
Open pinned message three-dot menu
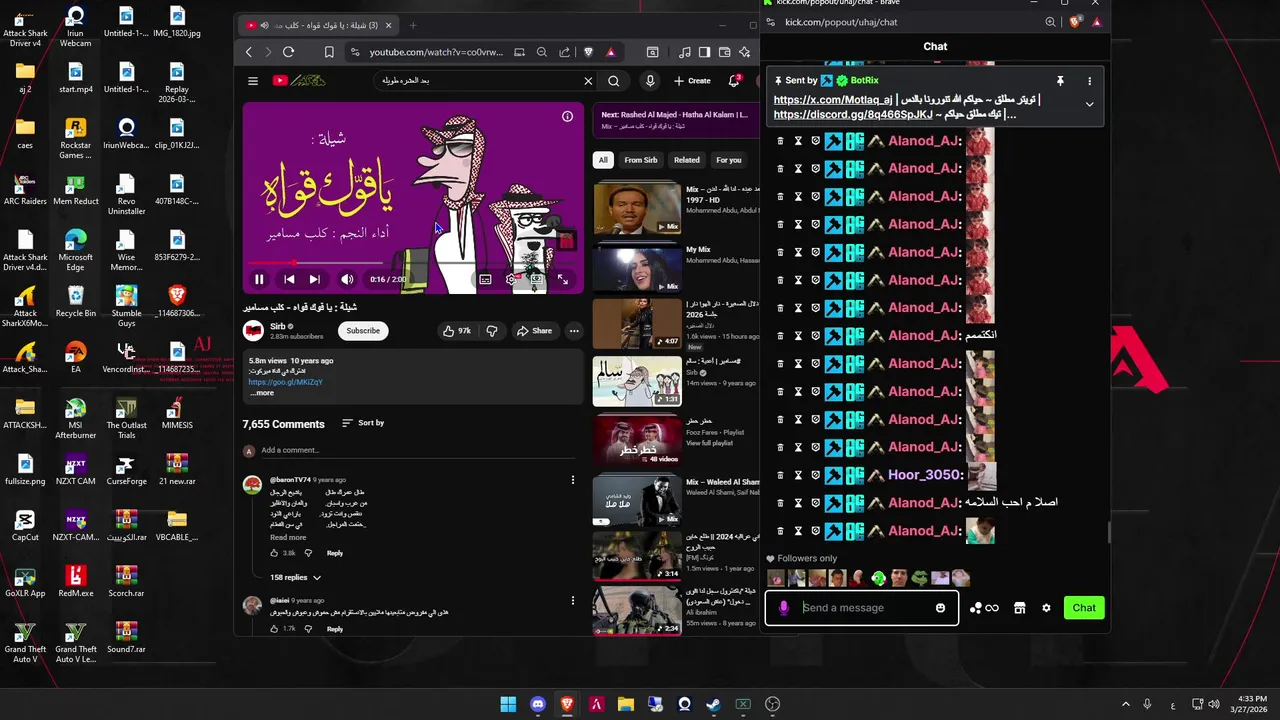tap(1089, 81)
